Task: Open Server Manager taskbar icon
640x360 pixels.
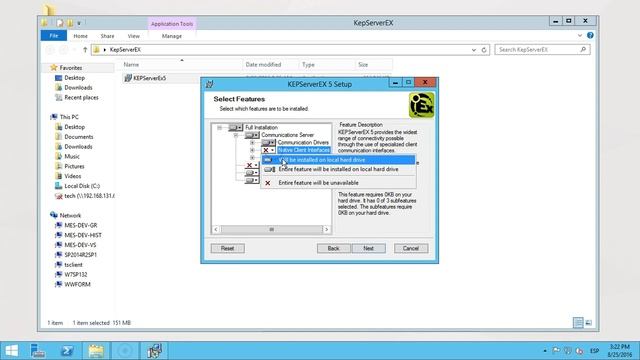Action: (38, 350)
